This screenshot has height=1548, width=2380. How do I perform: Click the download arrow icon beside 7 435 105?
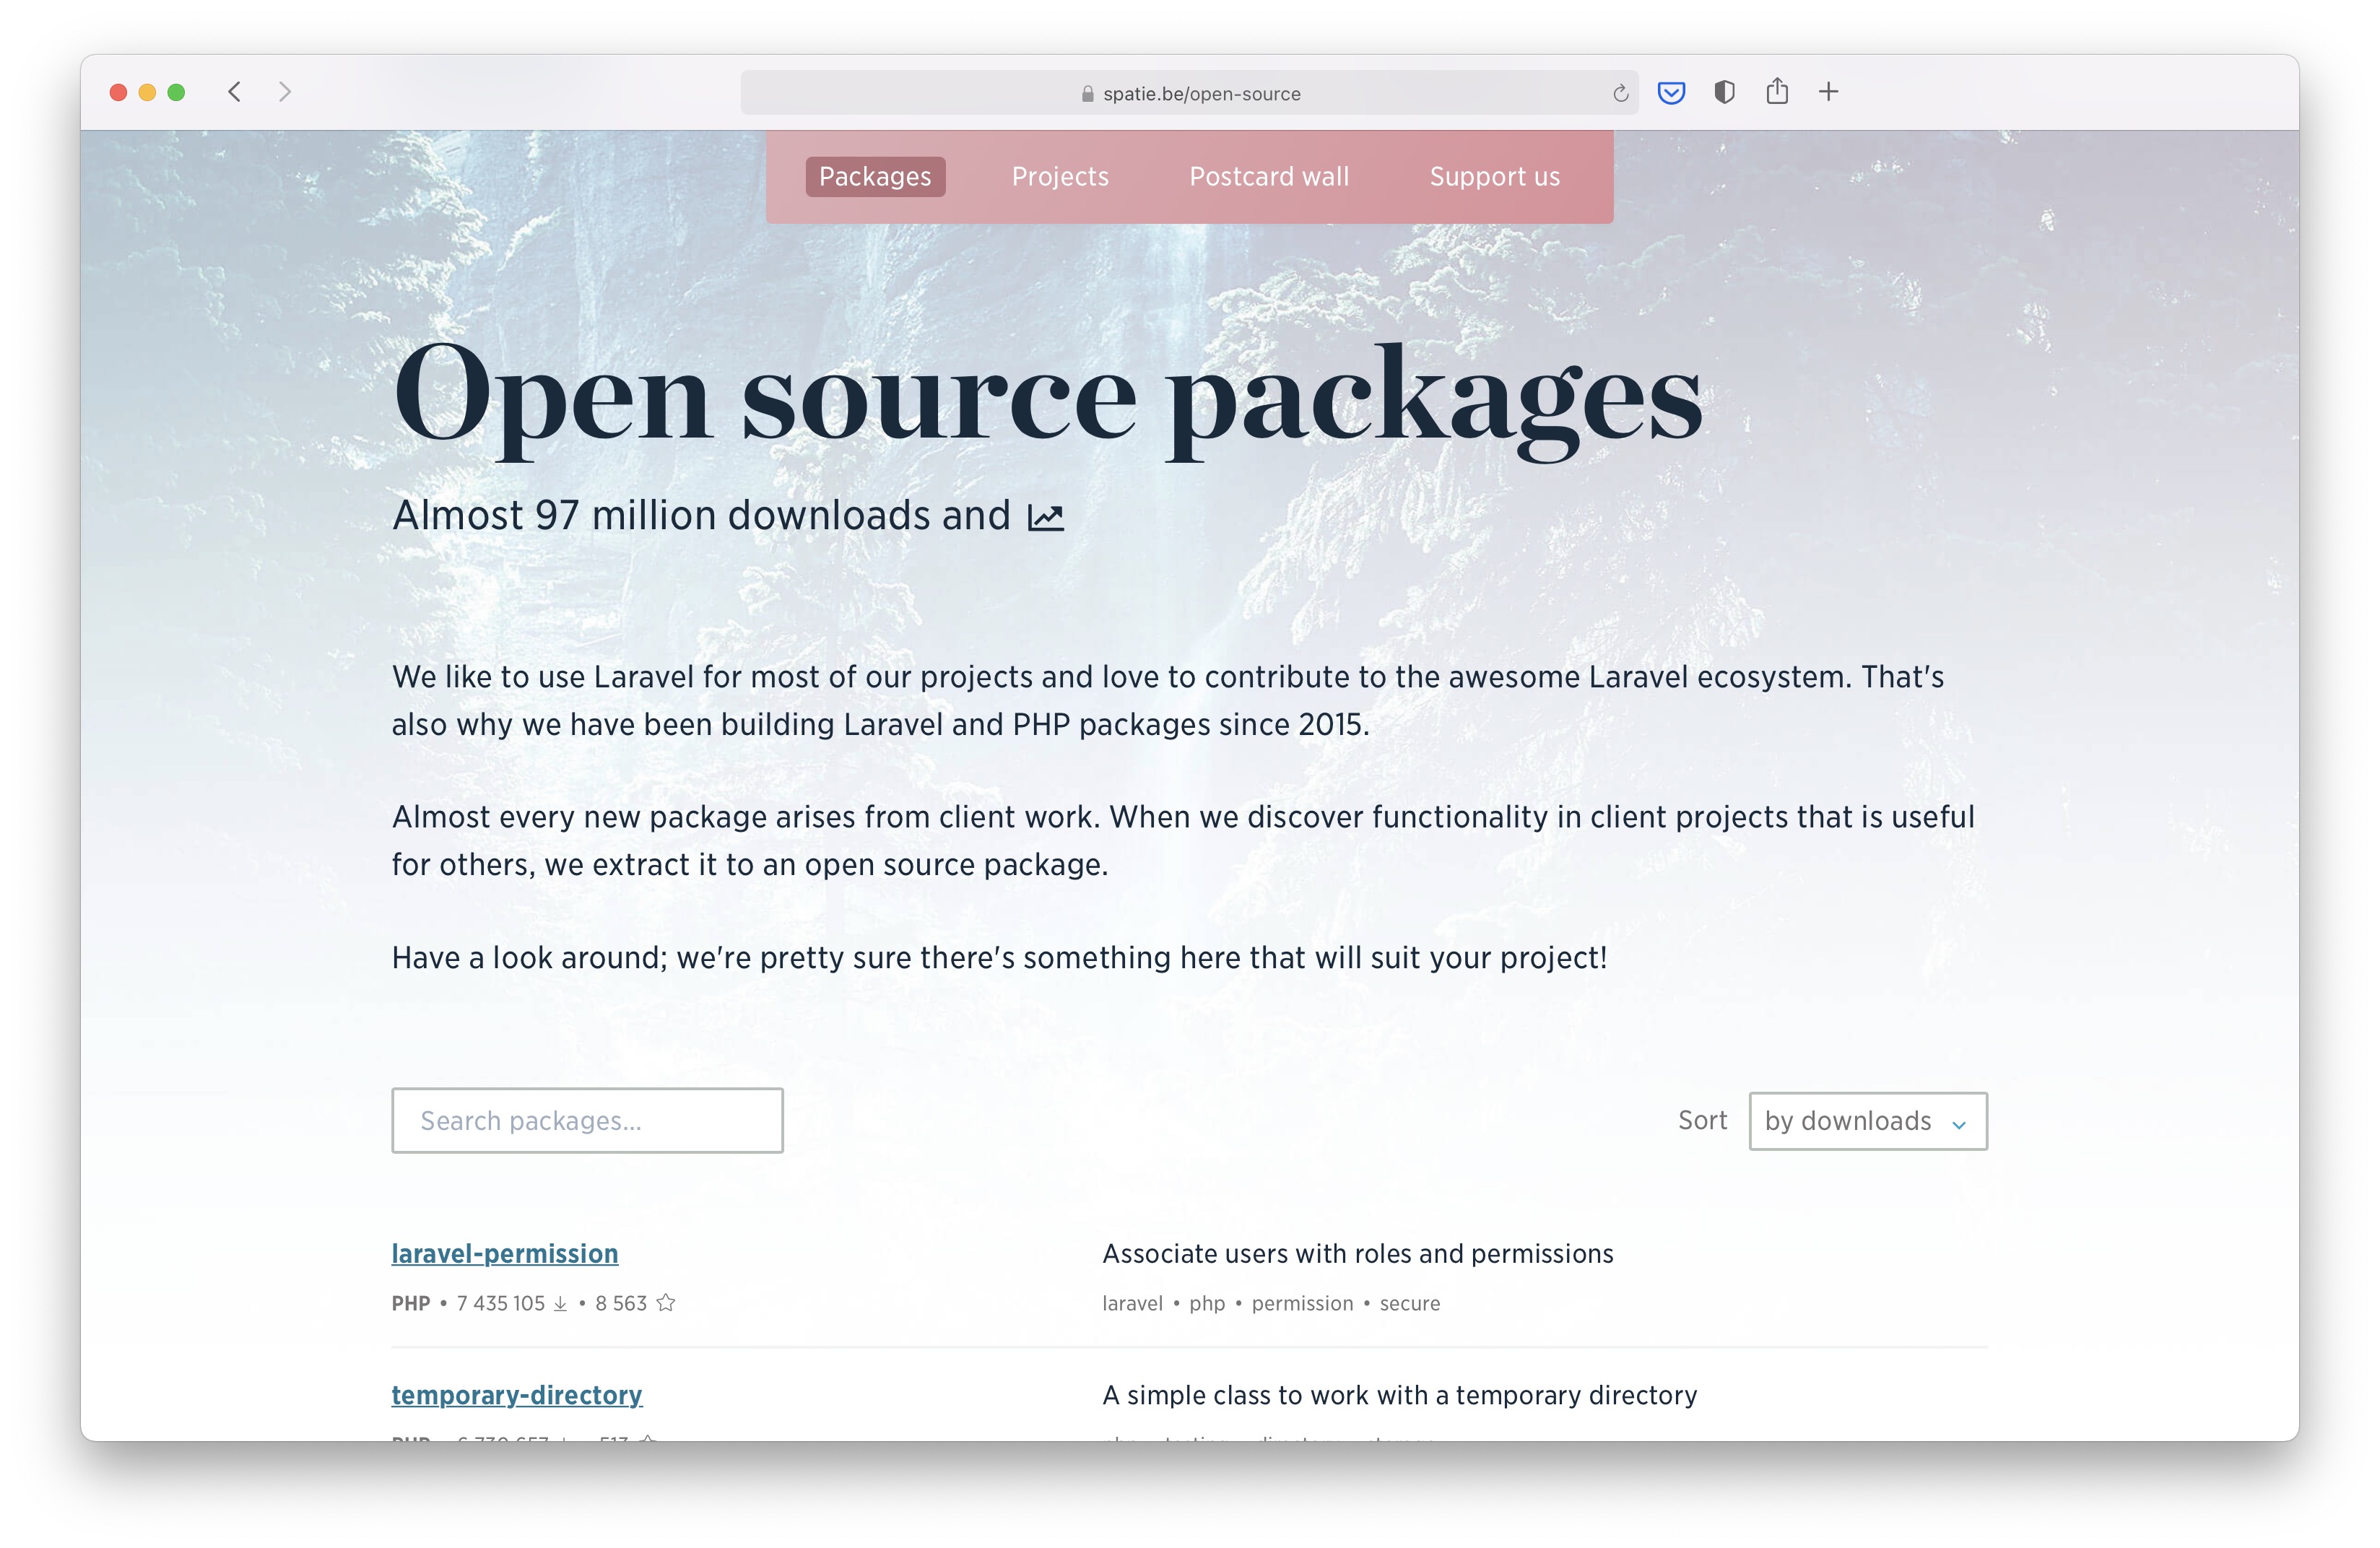[x=560, y=1303]
